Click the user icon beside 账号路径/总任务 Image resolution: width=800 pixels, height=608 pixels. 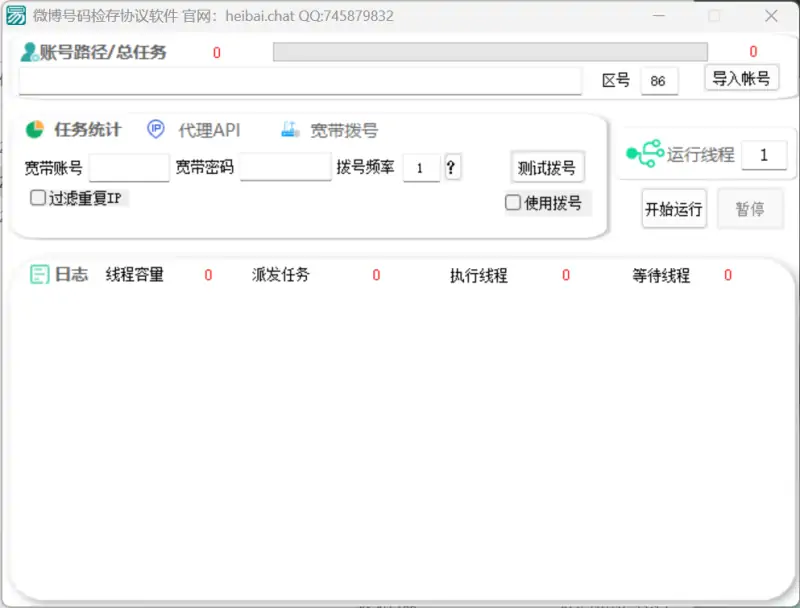tap(29, 52)
